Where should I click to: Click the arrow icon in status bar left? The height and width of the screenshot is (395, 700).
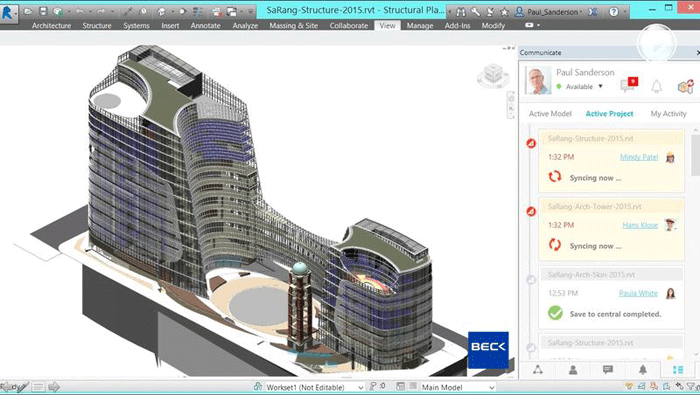coord(54,387)
